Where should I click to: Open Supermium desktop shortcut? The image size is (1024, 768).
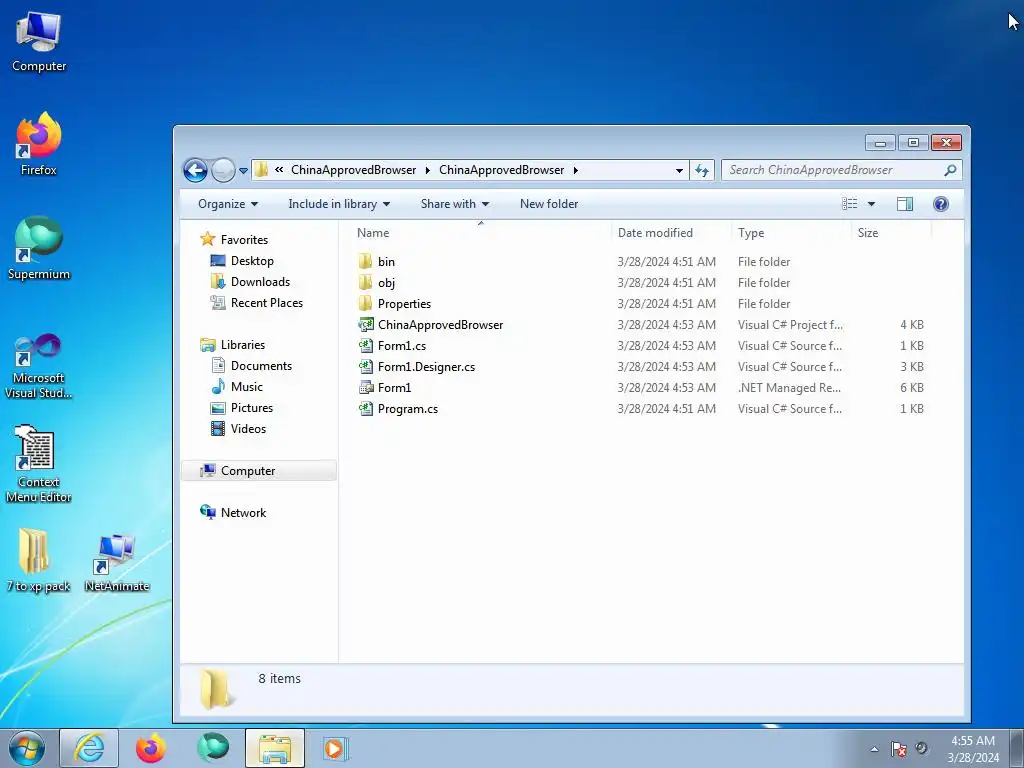point(39,248)
